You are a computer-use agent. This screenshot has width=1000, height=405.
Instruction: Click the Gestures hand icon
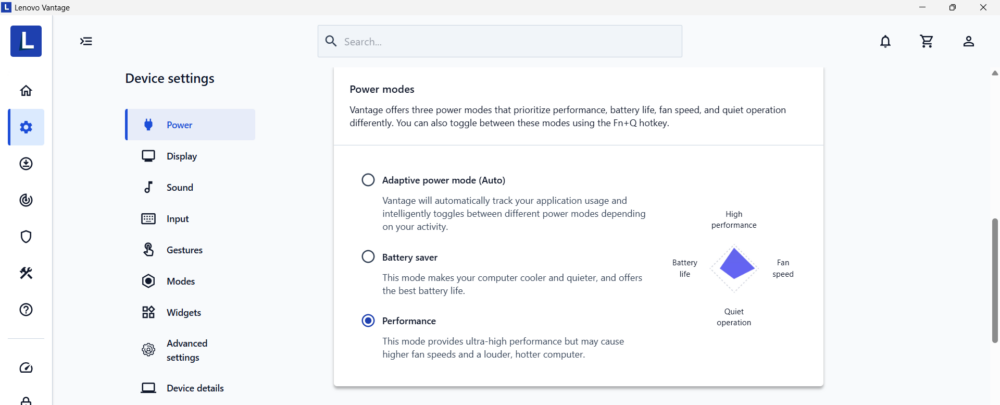point(148,250)
